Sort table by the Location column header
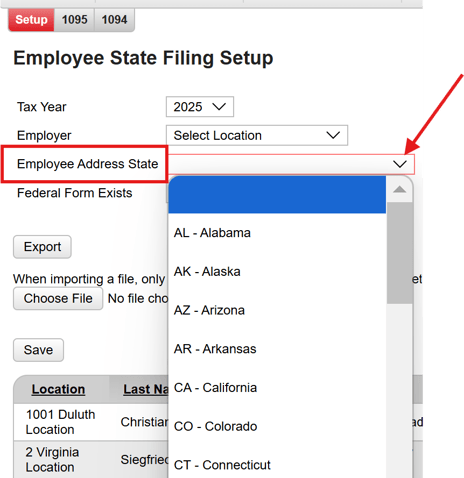This screenshot has height=478, width=464. click(x=58, y=389)
